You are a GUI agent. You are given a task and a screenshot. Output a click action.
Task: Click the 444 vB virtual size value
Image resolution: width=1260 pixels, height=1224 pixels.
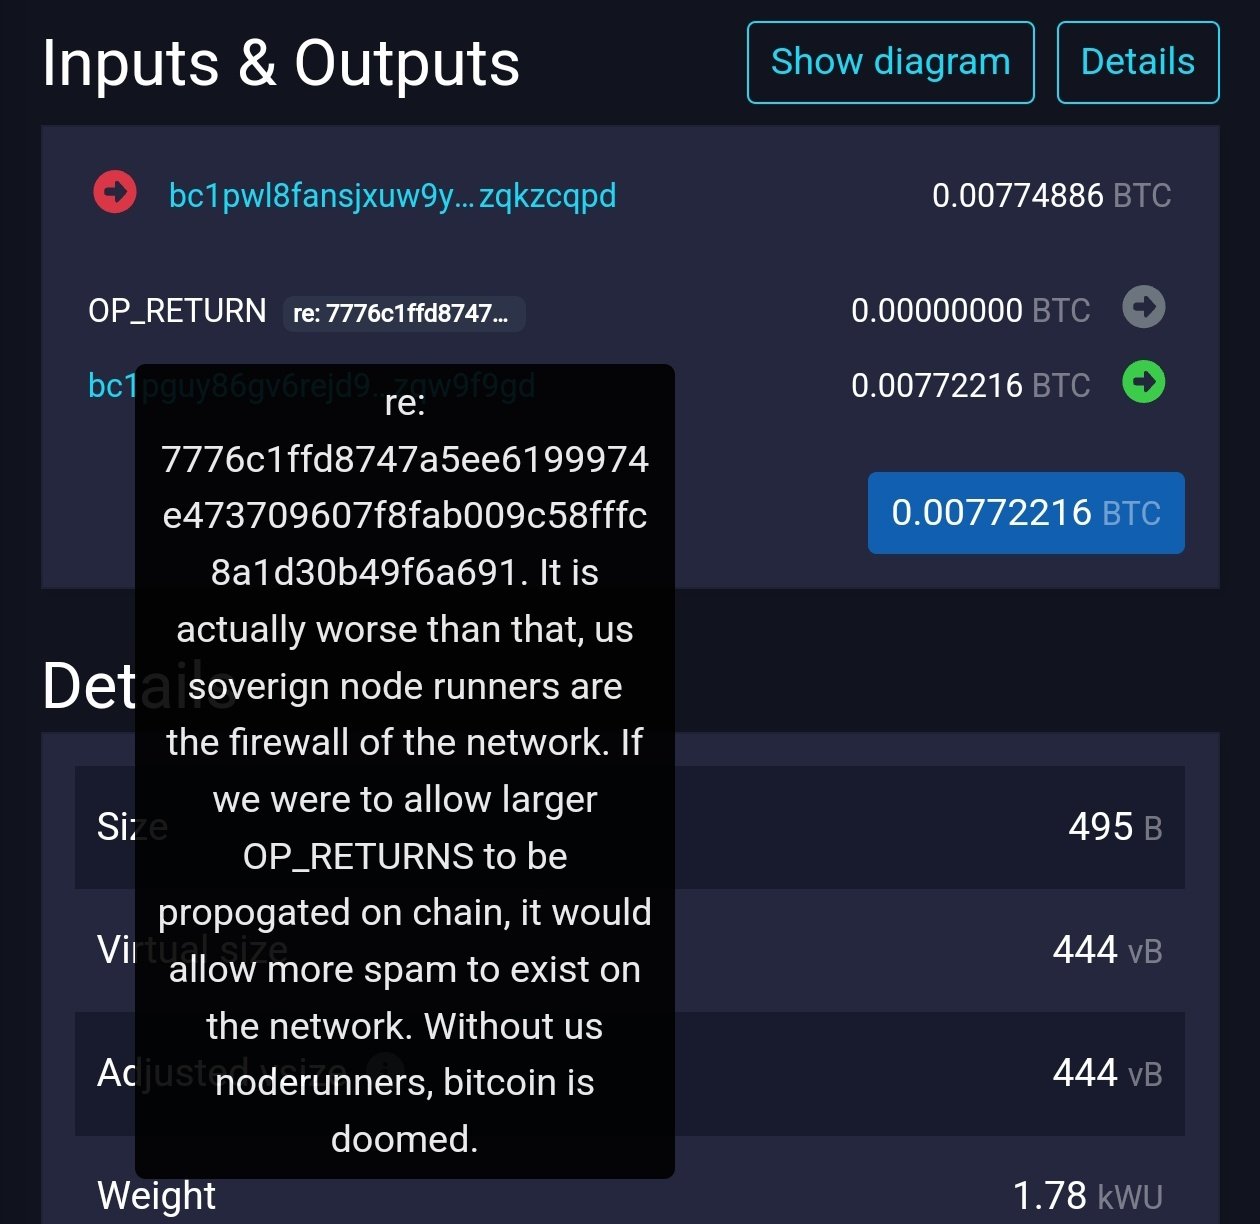1107,951
